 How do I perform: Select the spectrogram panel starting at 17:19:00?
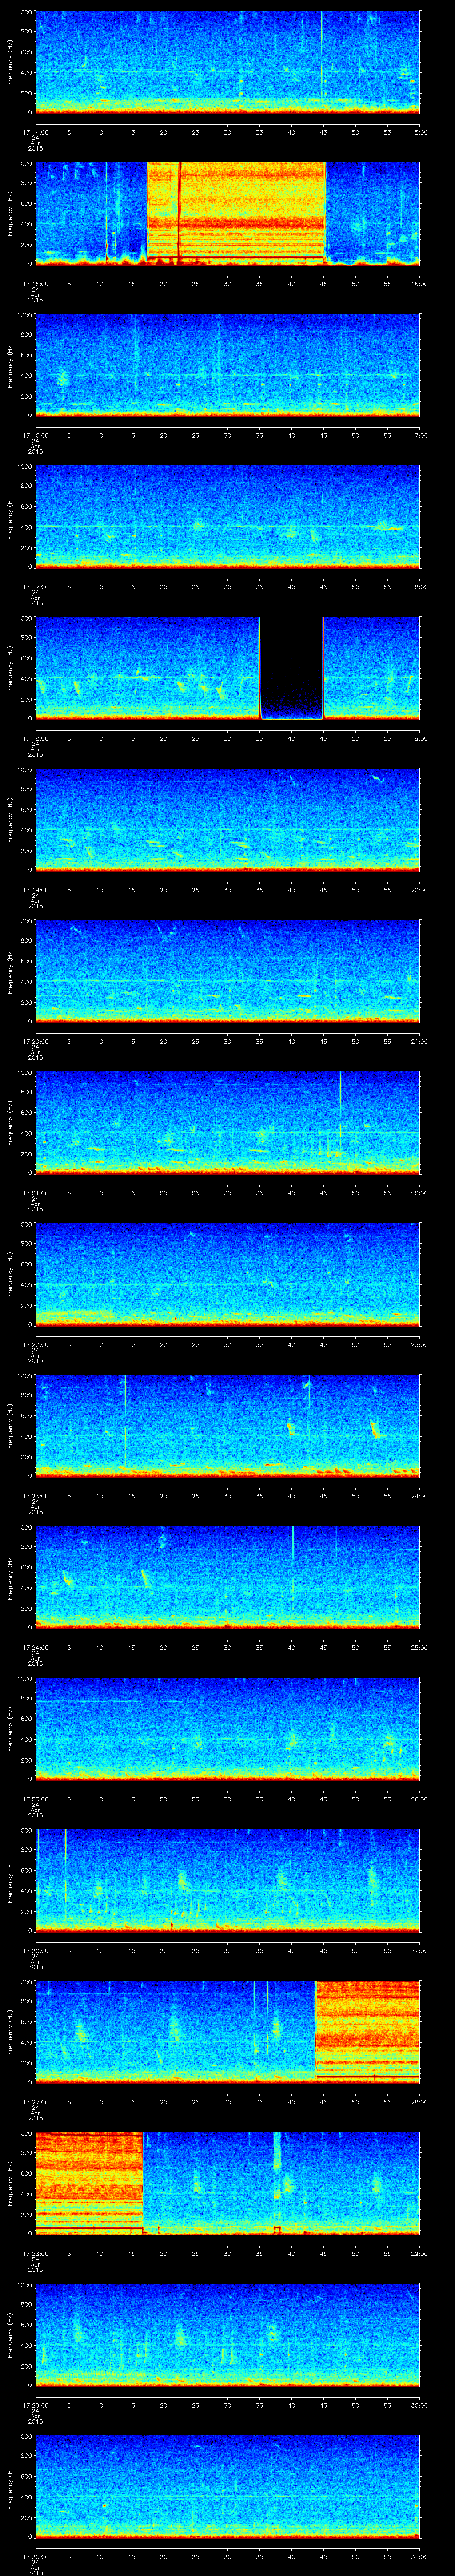click(x=227, y=819)
